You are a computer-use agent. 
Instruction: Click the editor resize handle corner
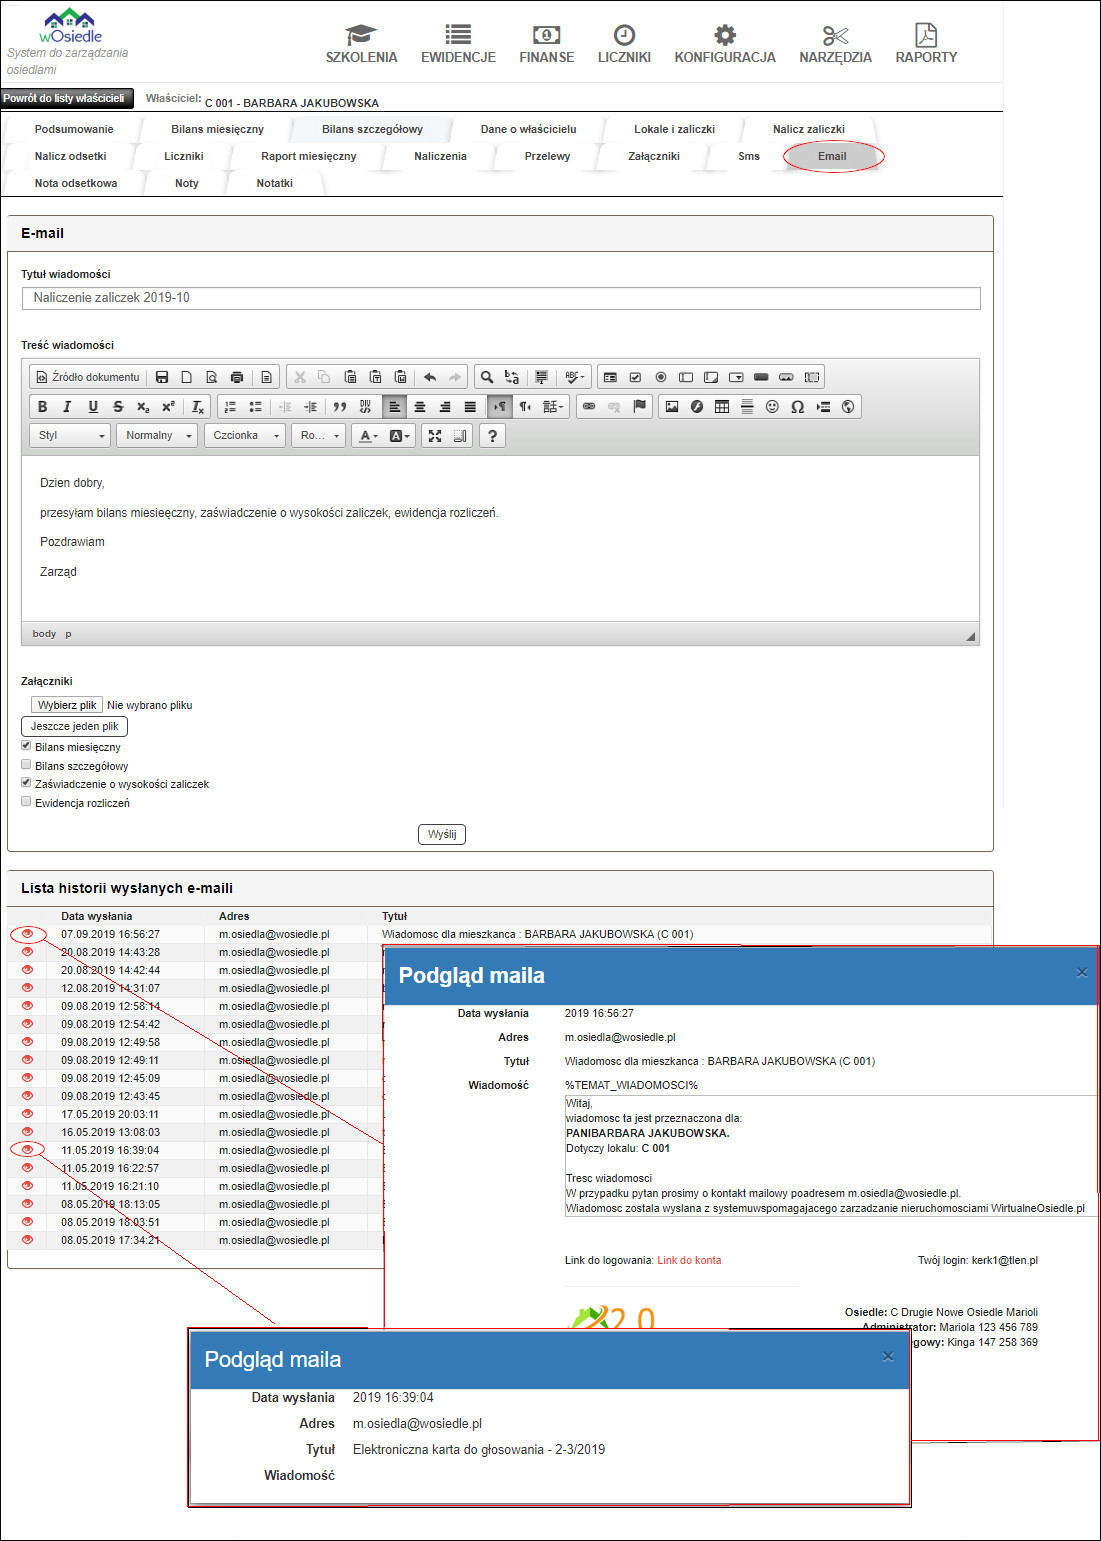click(x=970, y=636)
